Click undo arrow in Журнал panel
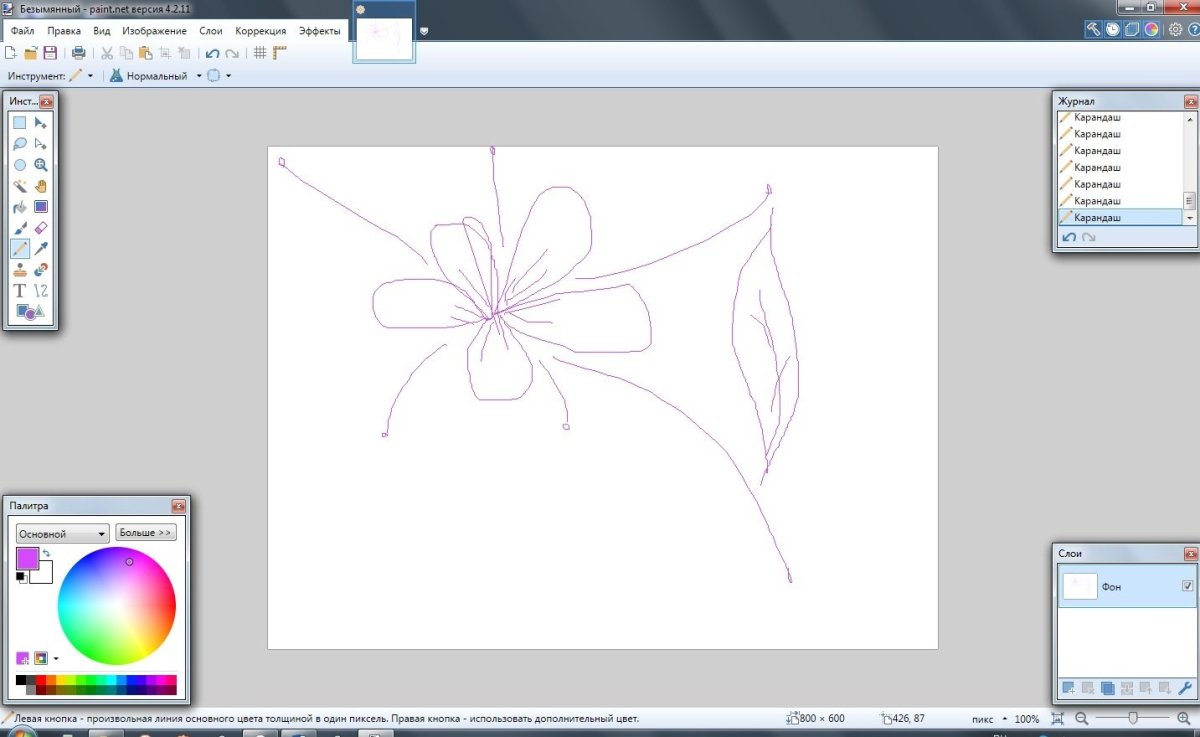 pyautogui.click(x=1069, y=237)
